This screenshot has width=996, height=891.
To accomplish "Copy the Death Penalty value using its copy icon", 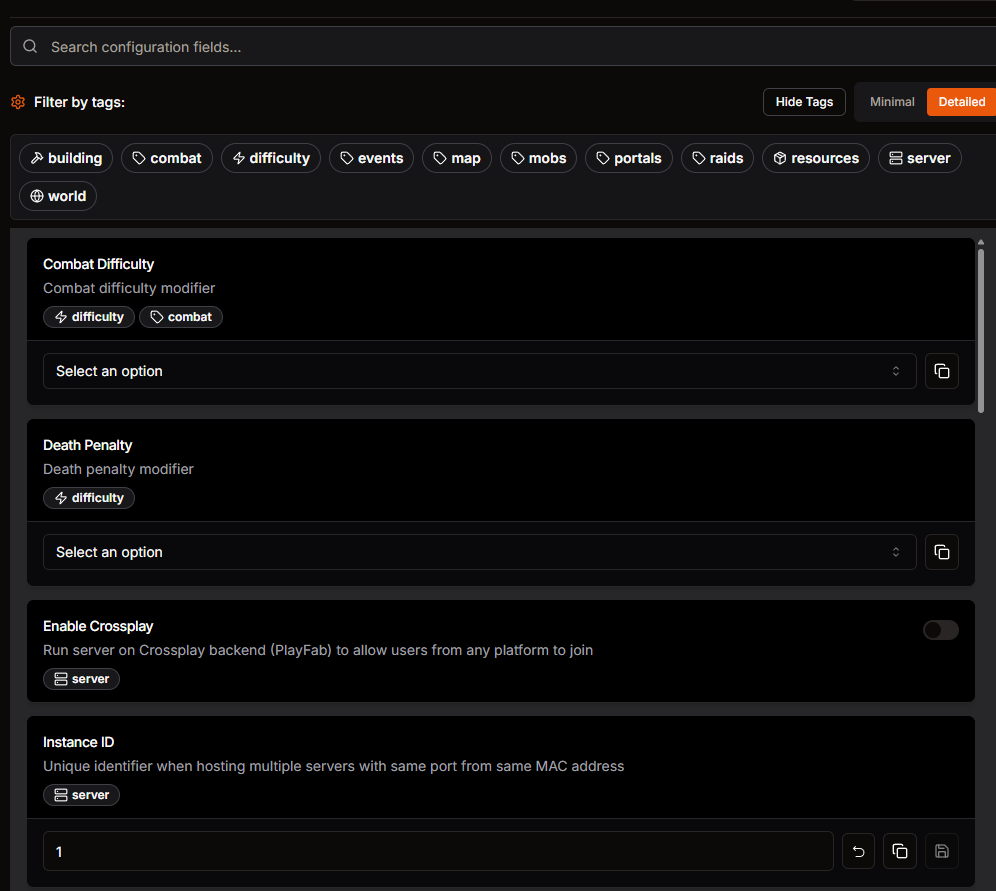I will pyautogui.click(x=941, y=551).
